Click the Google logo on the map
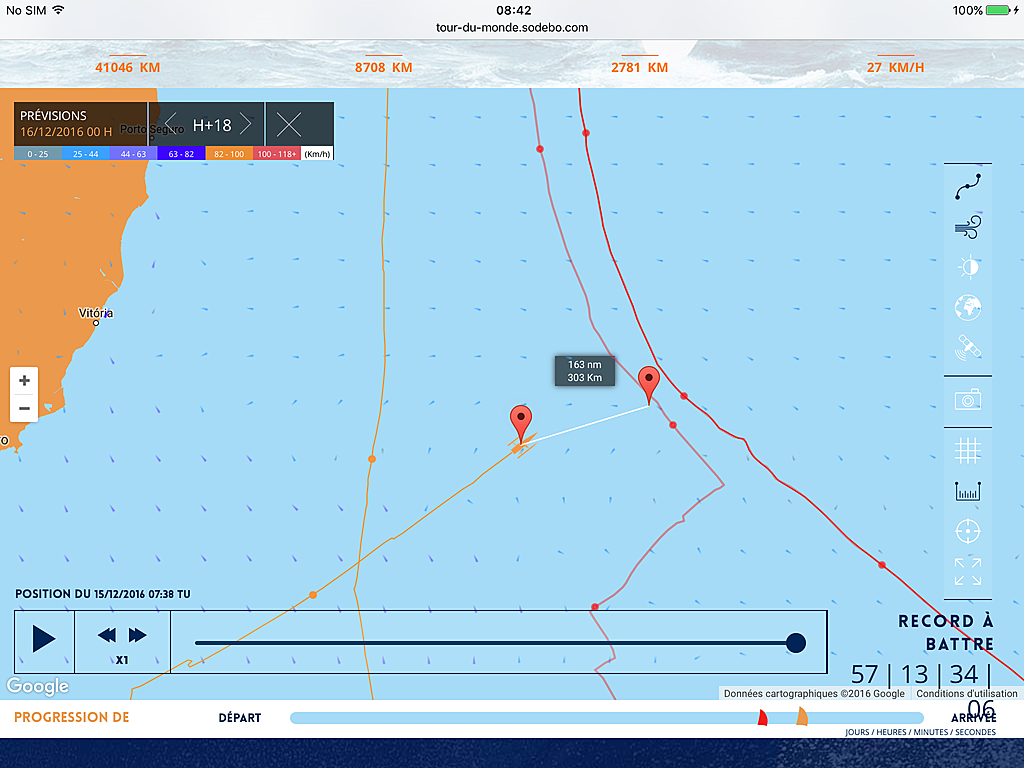Screen dimensions: 1024x768 tap(38, 686)
